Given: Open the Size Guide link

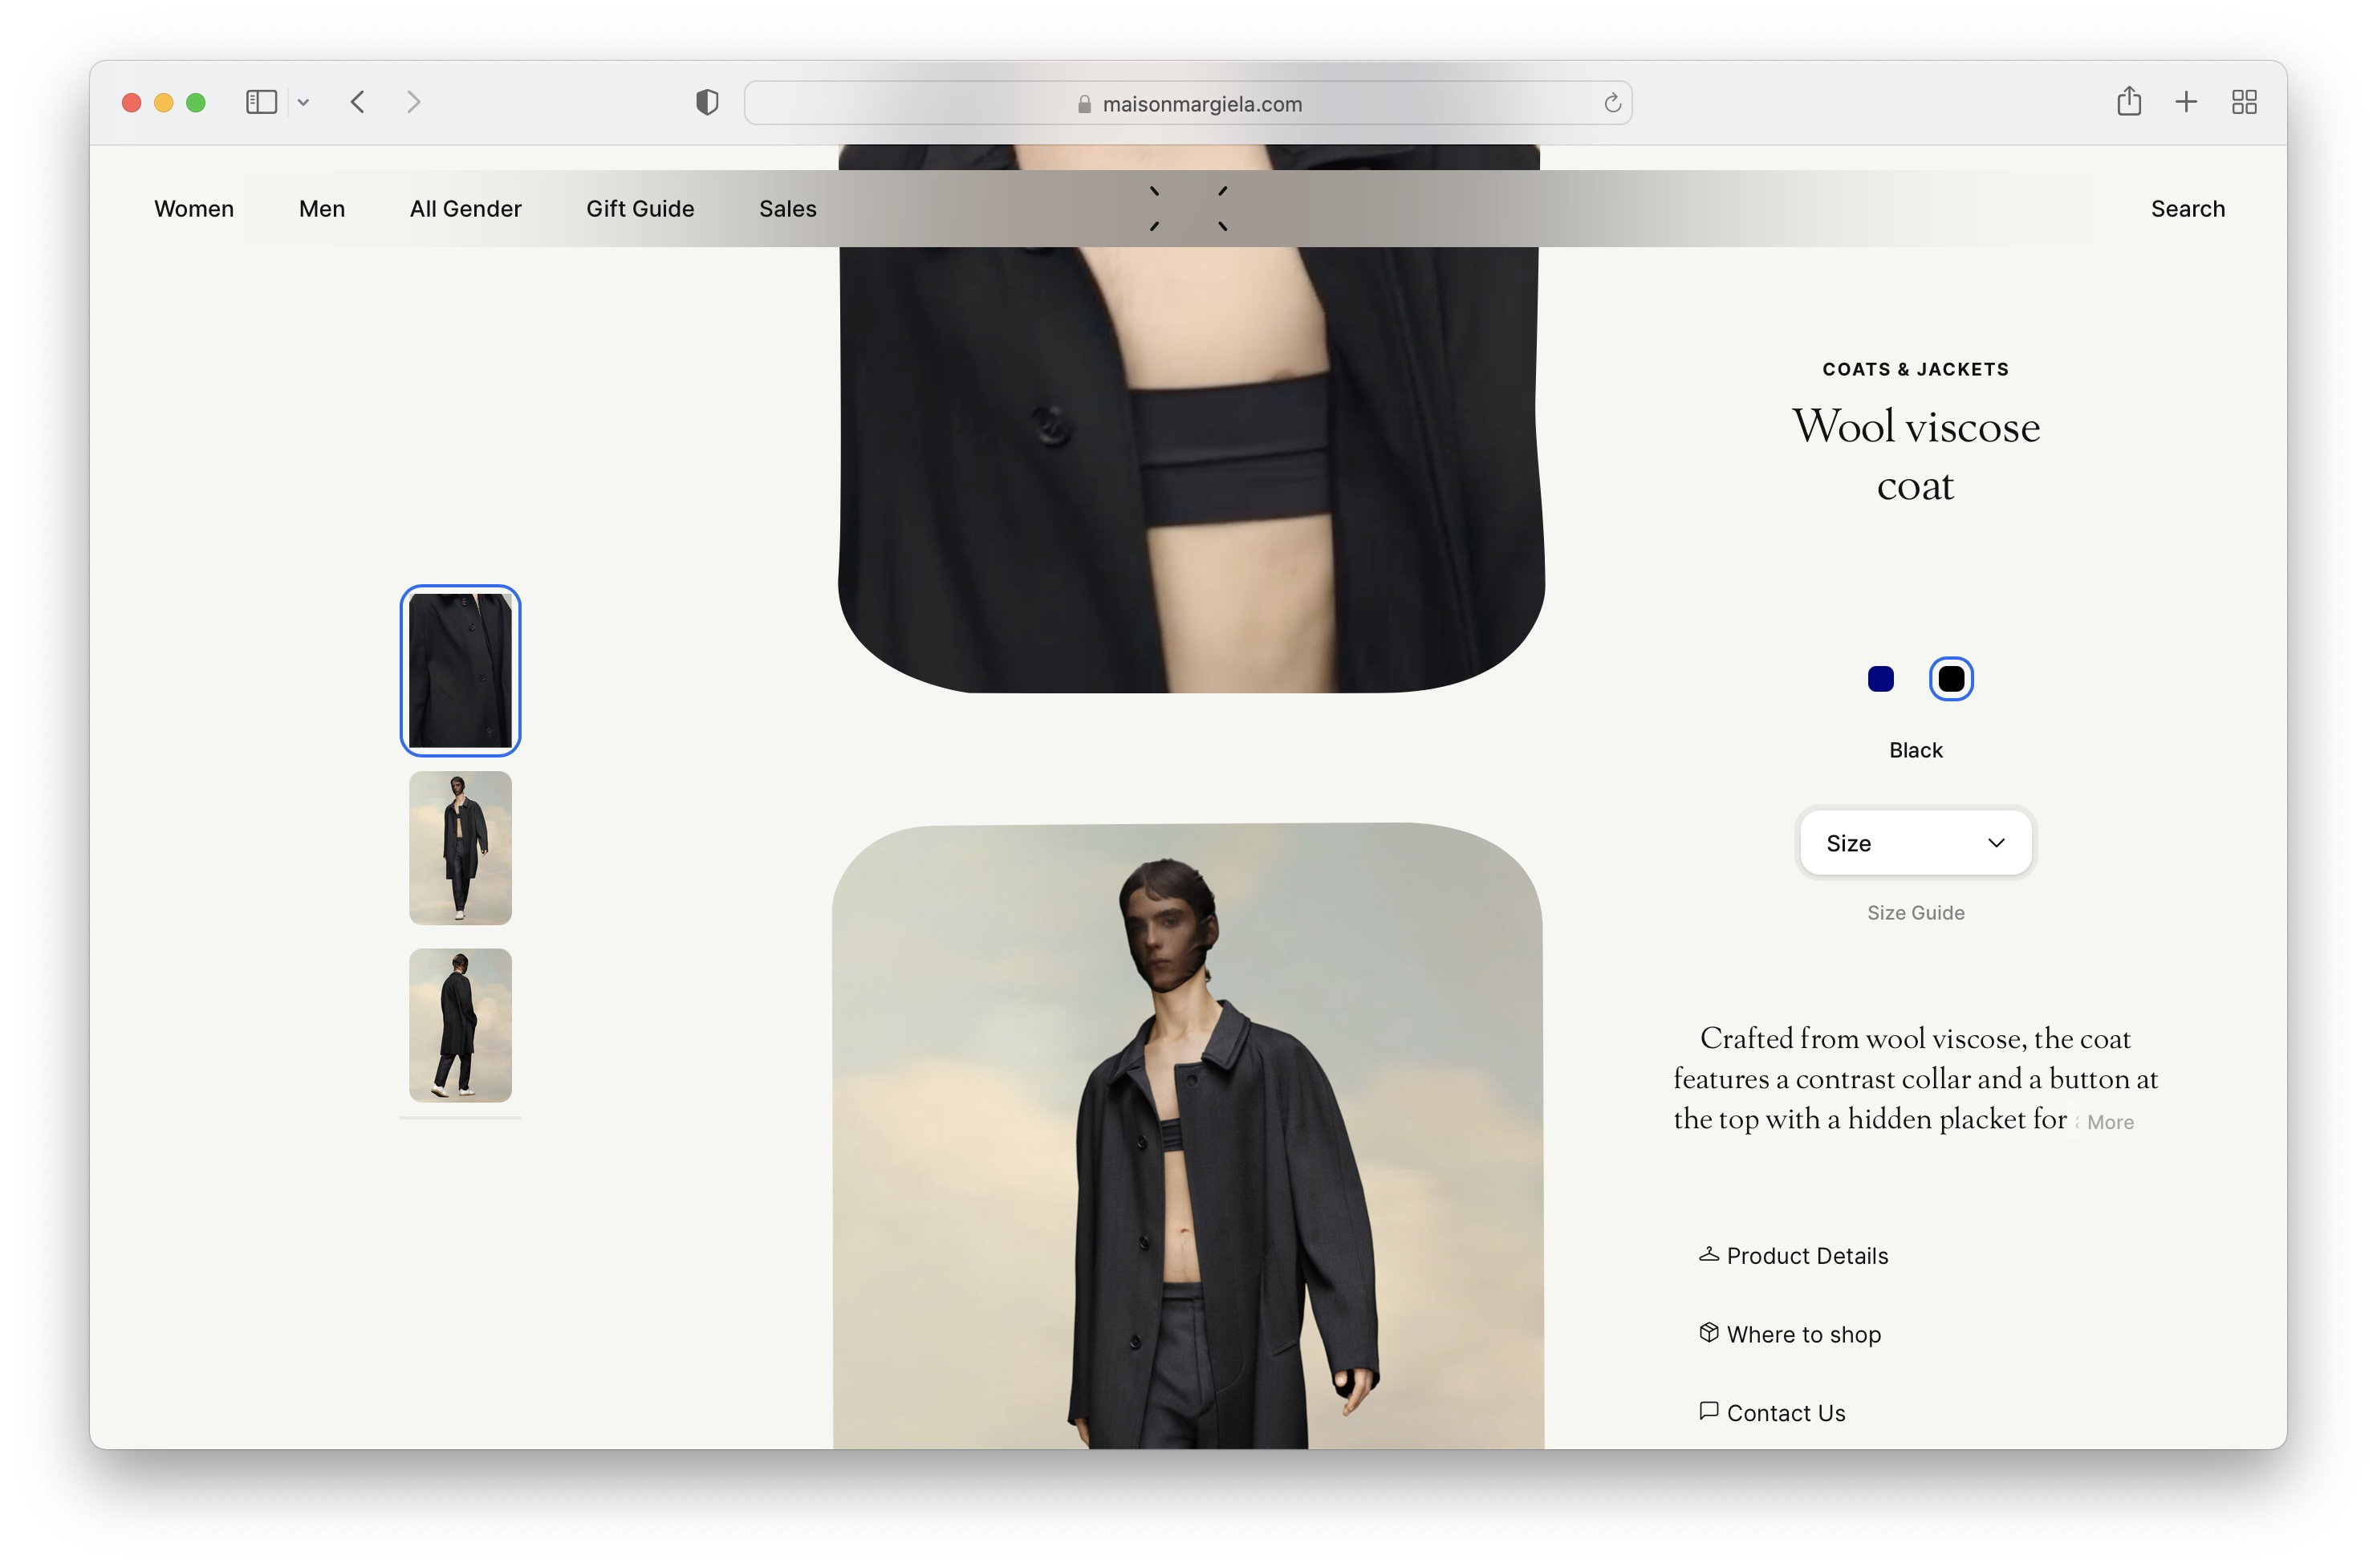Looking at the screenshot, I should coord(1916,912).
